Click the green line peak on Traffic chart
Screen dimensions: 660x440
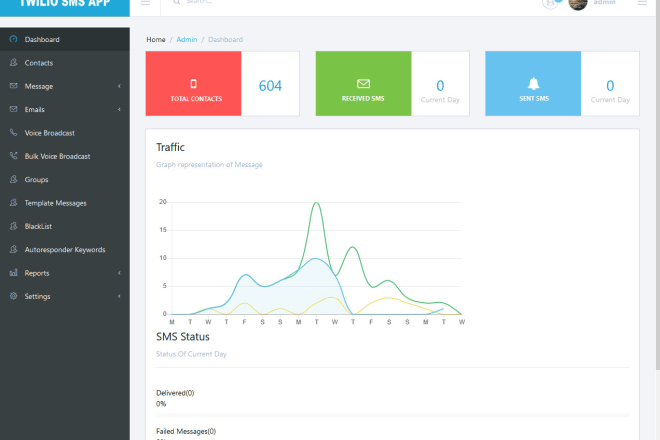click(x=317, y=203)
